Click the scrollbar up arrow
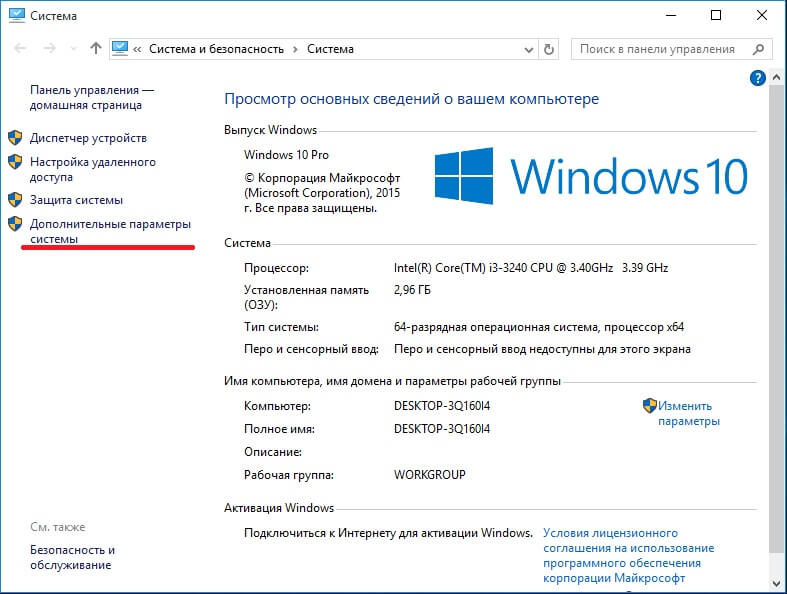Image resolution: width=787 pixels, height=594 pixels. [x=776, y=78]
